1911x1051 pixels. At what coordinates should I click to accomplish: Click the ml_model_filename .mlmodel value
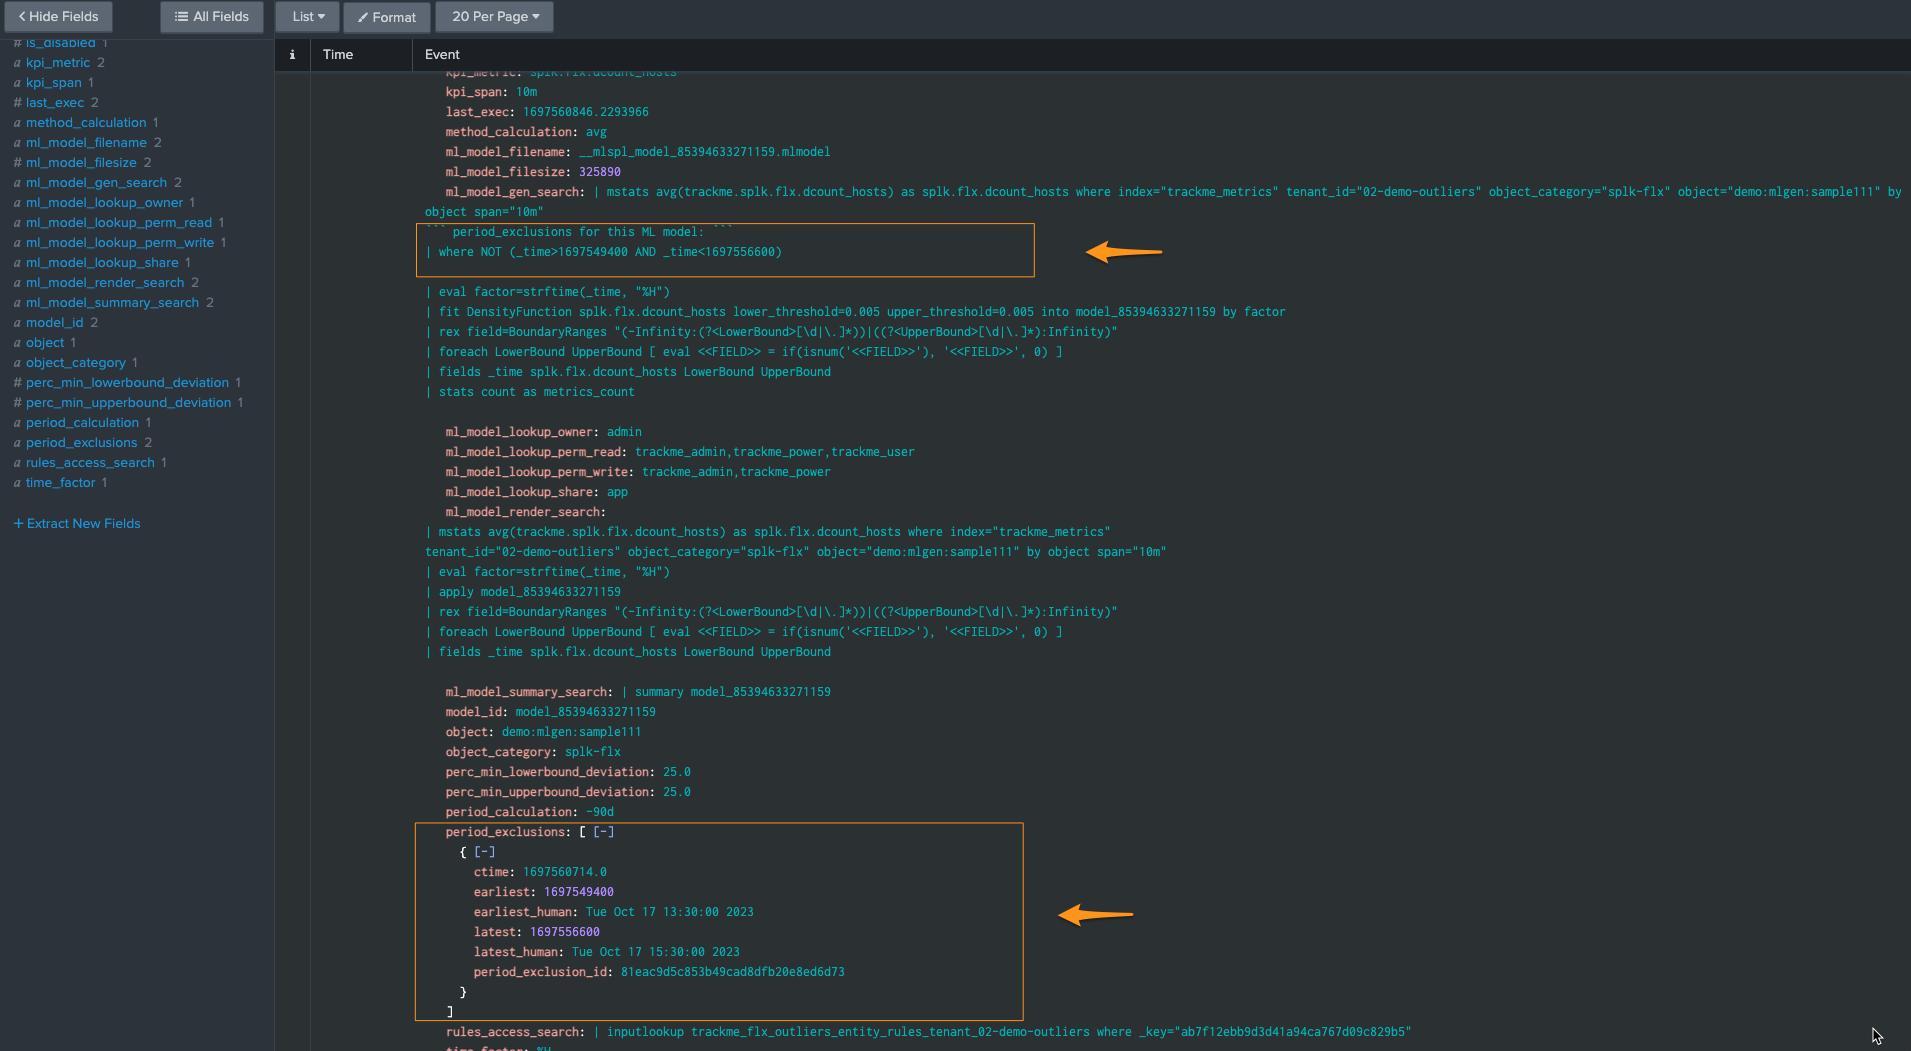pos(704,152)
